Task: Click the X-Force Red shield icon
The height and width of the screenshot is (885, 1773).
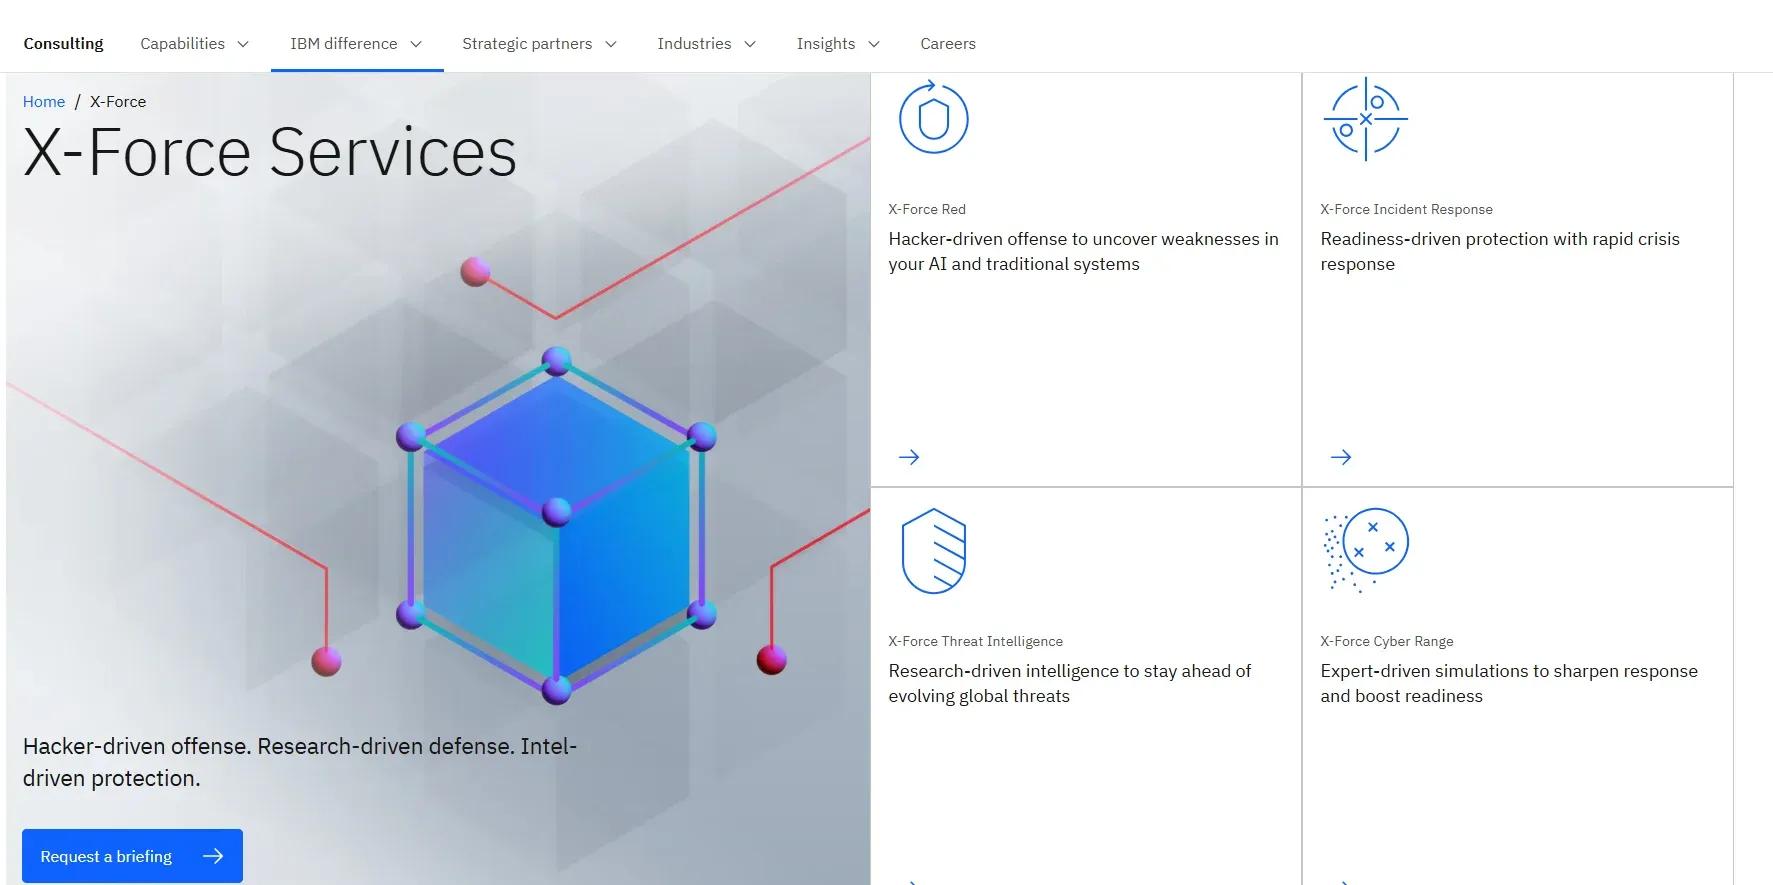Action: coord(933,118)
